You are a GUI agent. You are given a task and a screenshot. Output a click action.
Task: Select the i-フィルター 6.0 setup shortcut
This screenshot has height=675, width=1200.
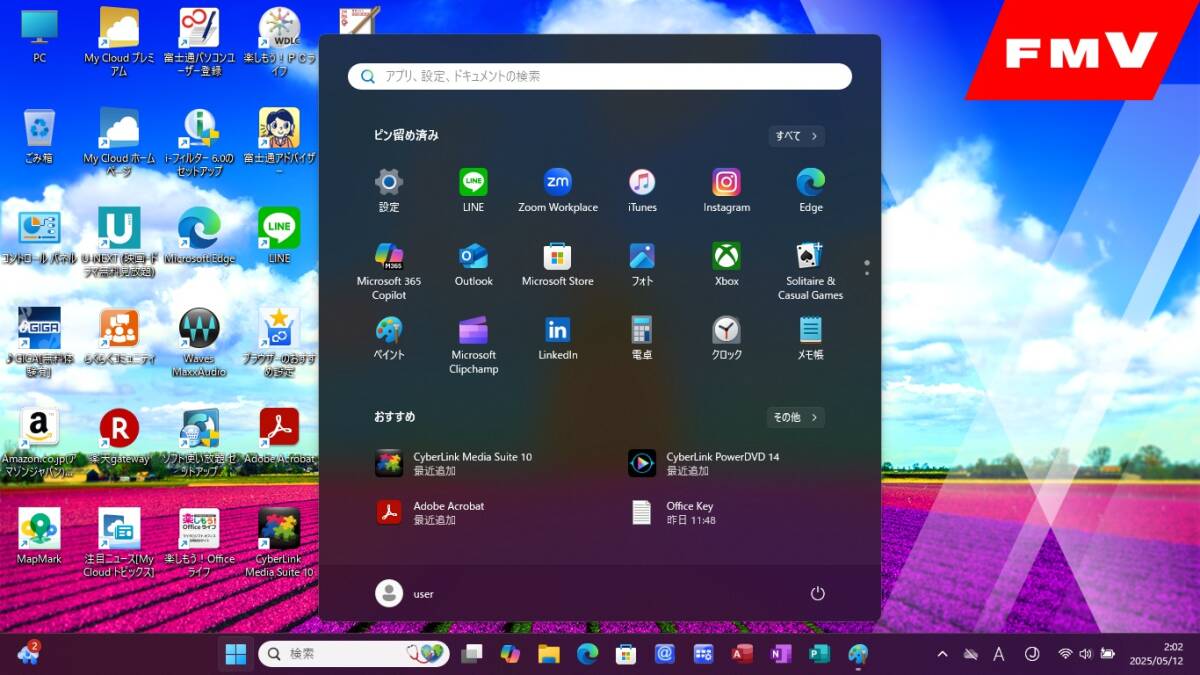[199, 143]
